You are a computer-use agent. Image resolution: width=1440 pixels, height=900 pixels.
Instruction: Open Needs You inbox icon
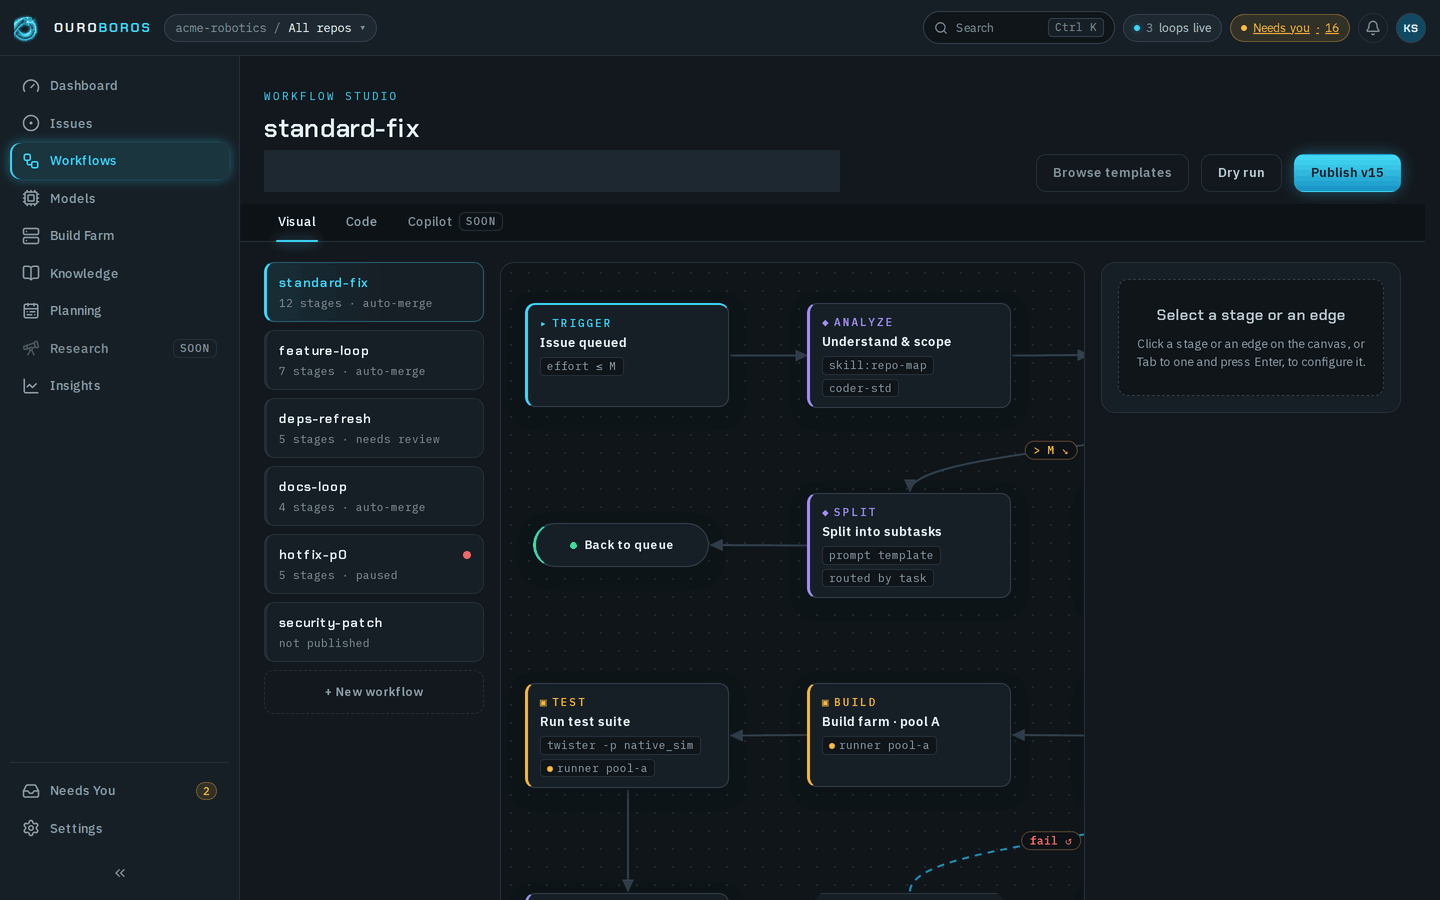click(31, 791)
